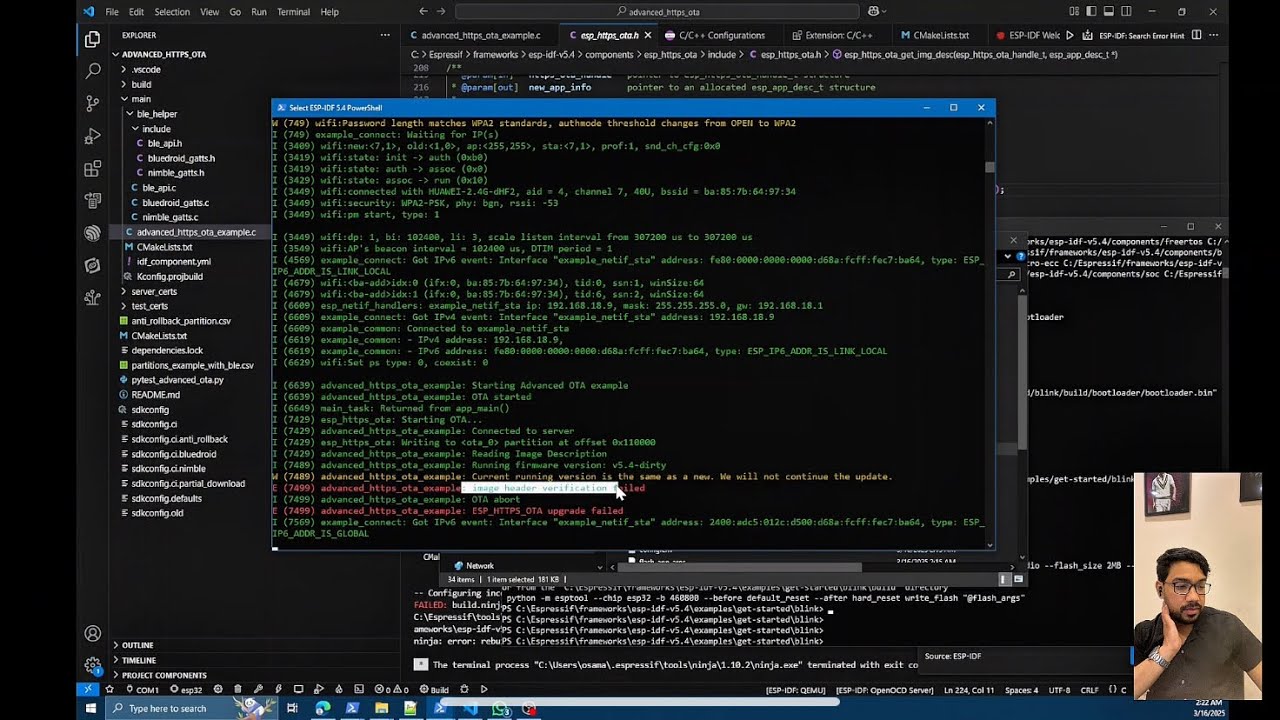Open the Selection menu
The height and width of the screenshot is (720, 1280).
[172, 12]
